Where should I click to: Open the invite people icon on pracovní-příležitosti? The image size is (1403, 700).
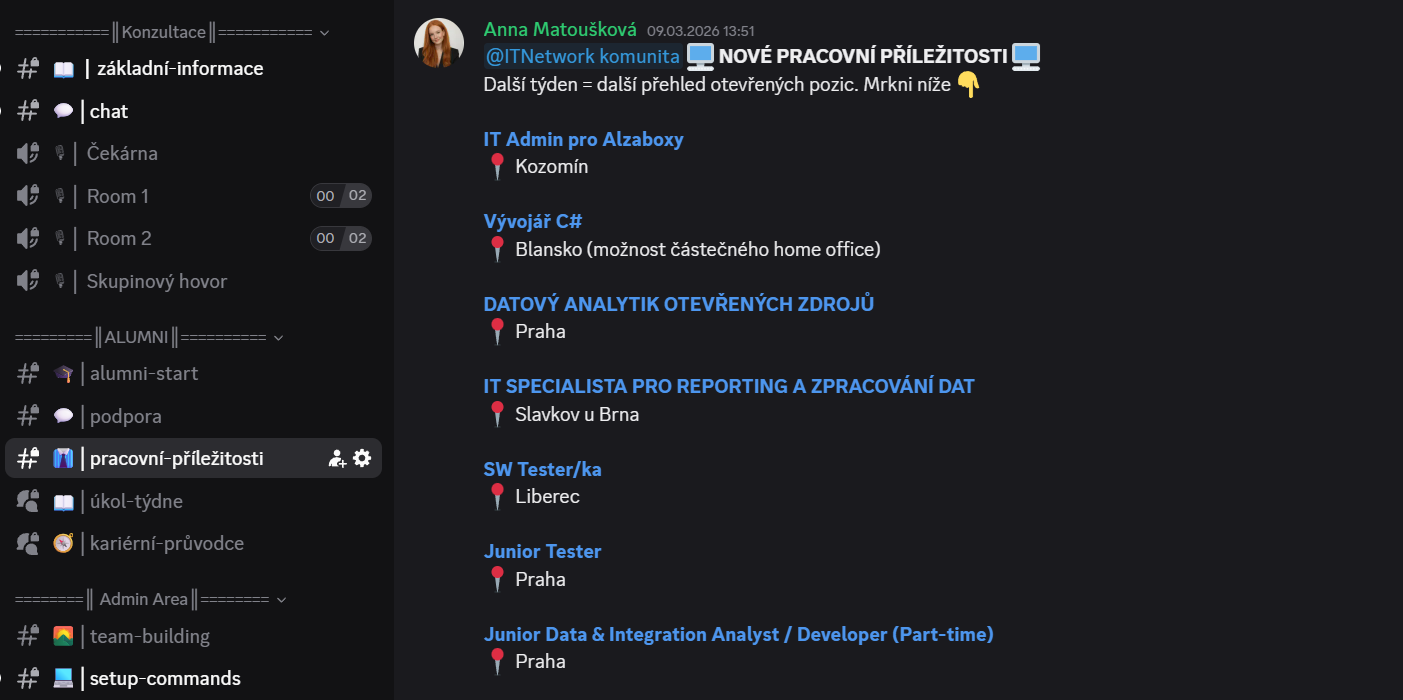[337, 457]
